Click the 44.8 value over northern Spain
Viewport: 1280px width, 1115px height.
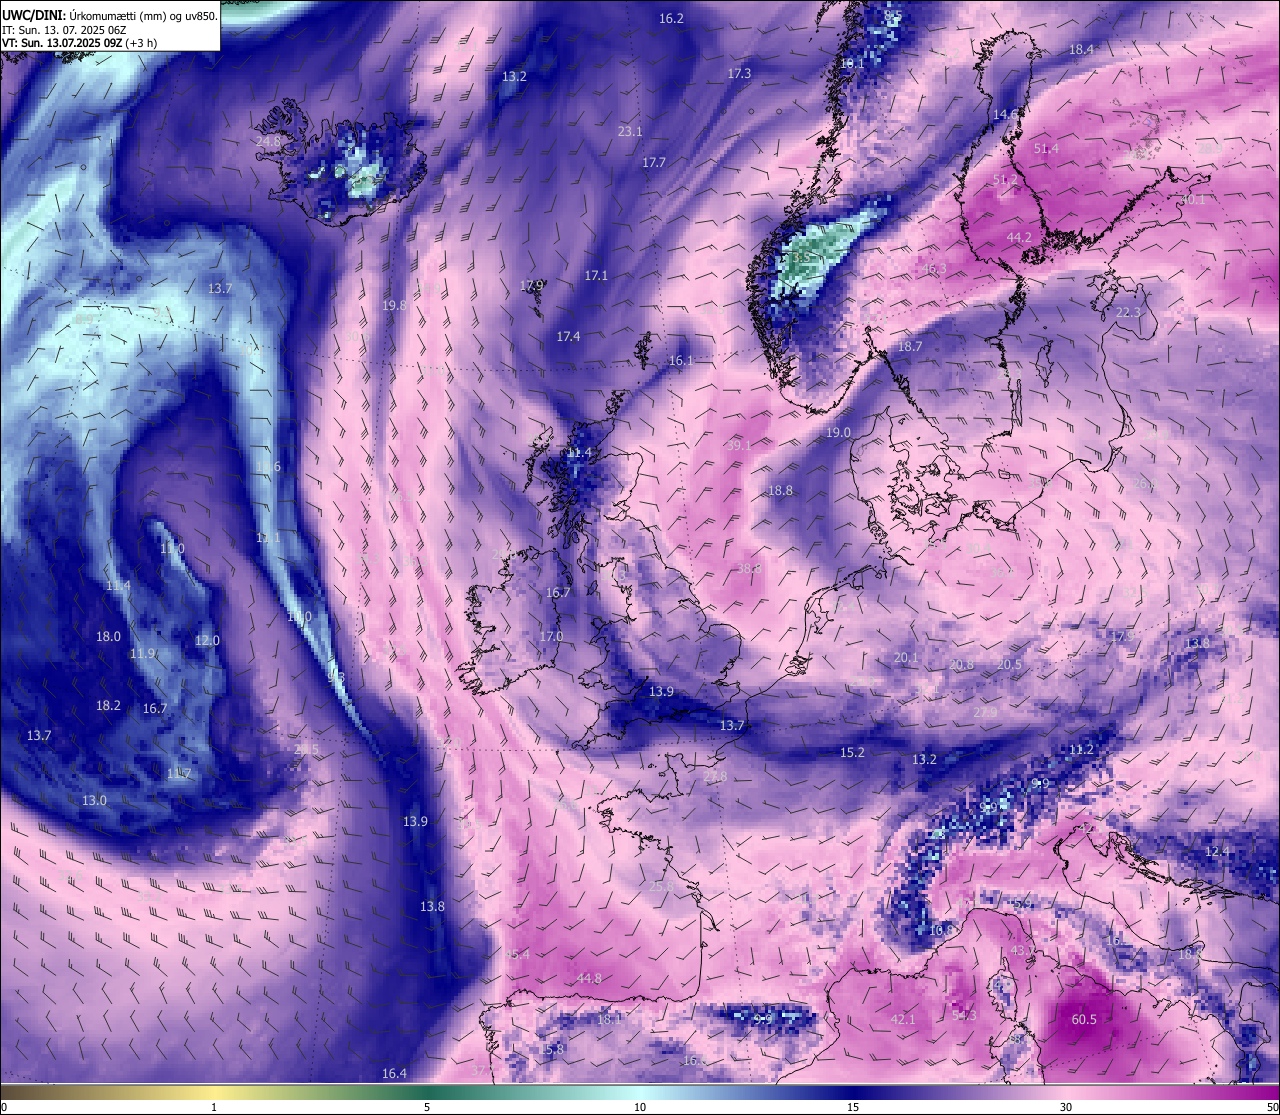589,978
